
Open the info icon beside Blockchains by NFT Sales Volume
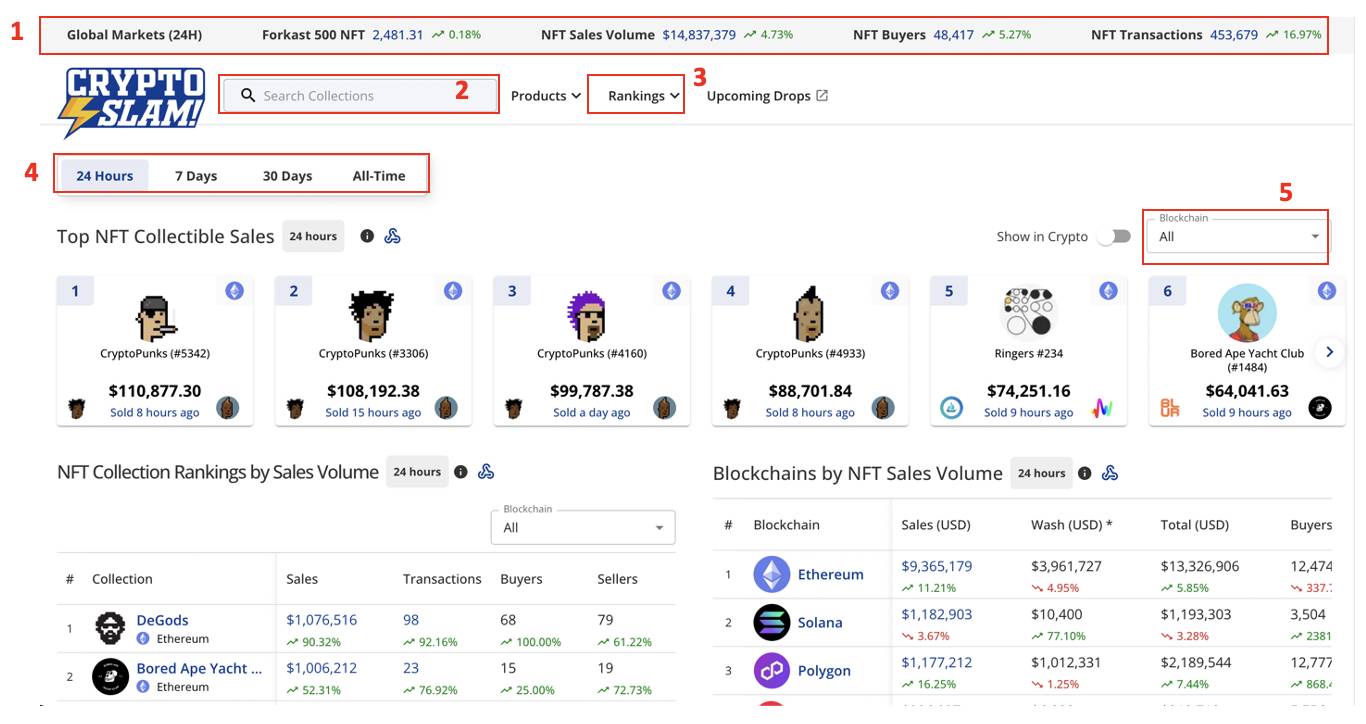[1085, 473]
